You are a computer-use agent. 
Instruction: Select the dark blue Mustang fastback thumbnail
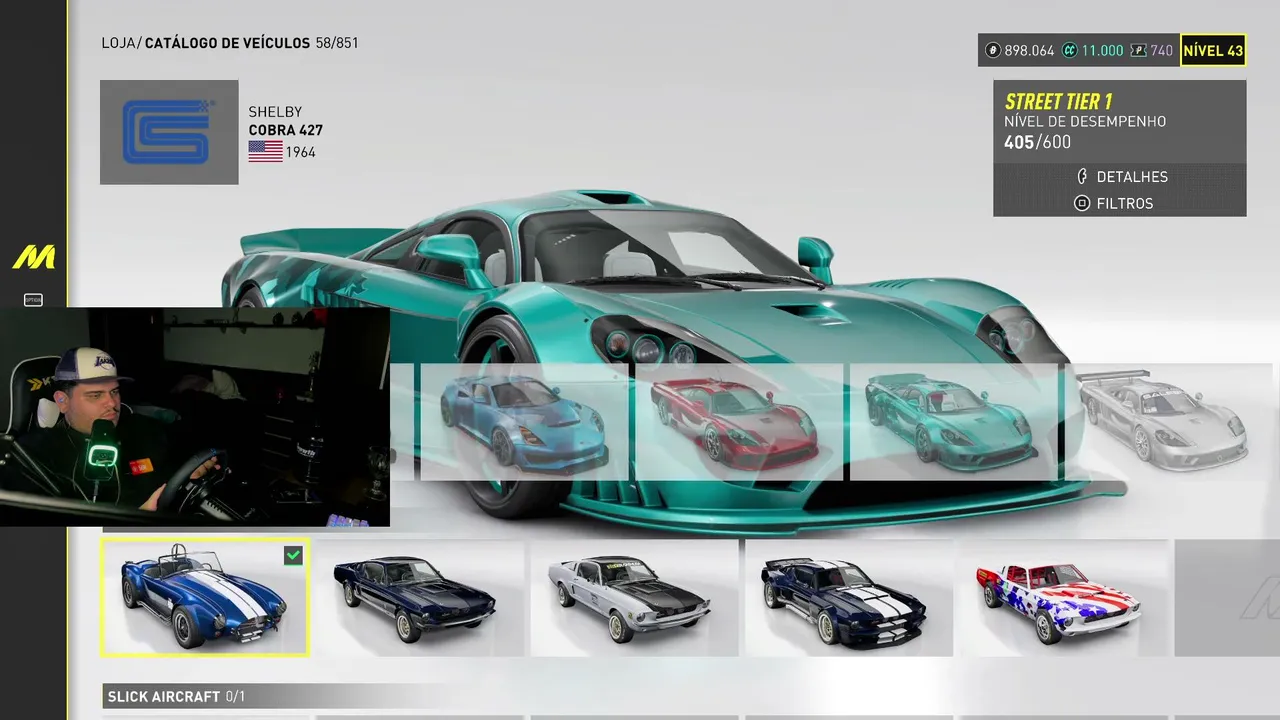point(420,597)
